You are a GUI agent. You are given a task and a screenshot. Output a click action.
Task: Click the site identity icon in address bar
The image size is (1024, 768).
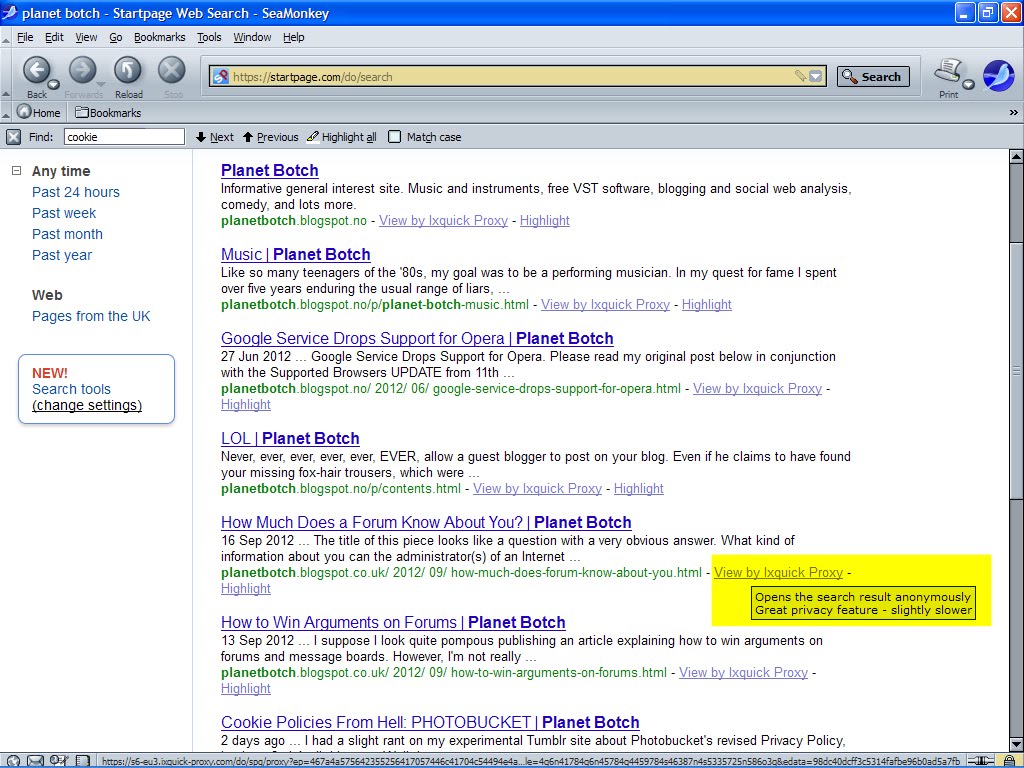tap(221, 76)
